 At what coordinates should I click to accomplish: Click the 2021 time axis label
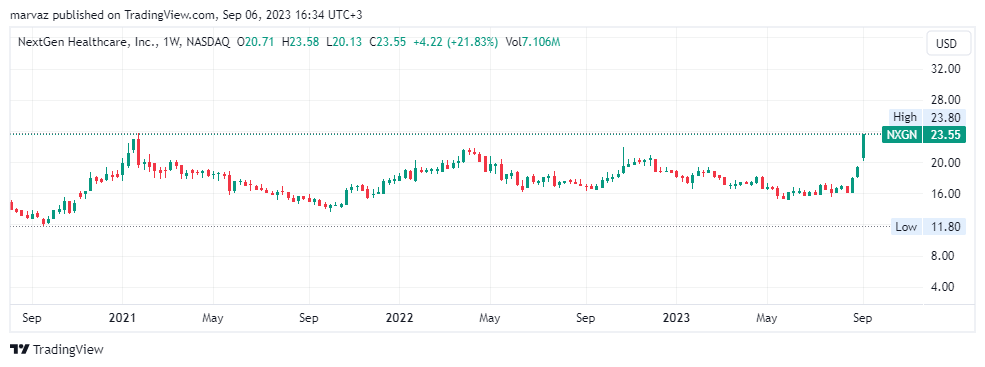click(122, 317)
